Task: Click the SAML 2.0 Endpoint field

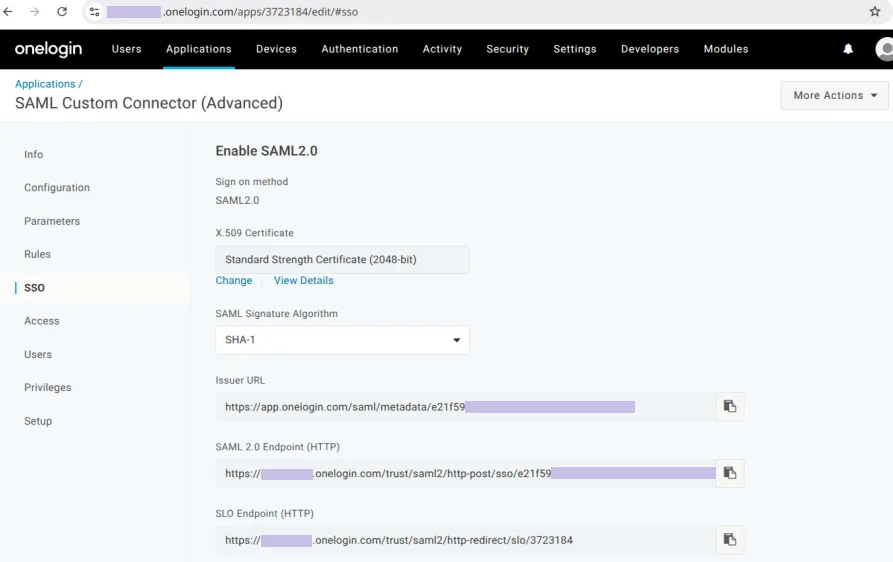Action: tap(465, 473)
